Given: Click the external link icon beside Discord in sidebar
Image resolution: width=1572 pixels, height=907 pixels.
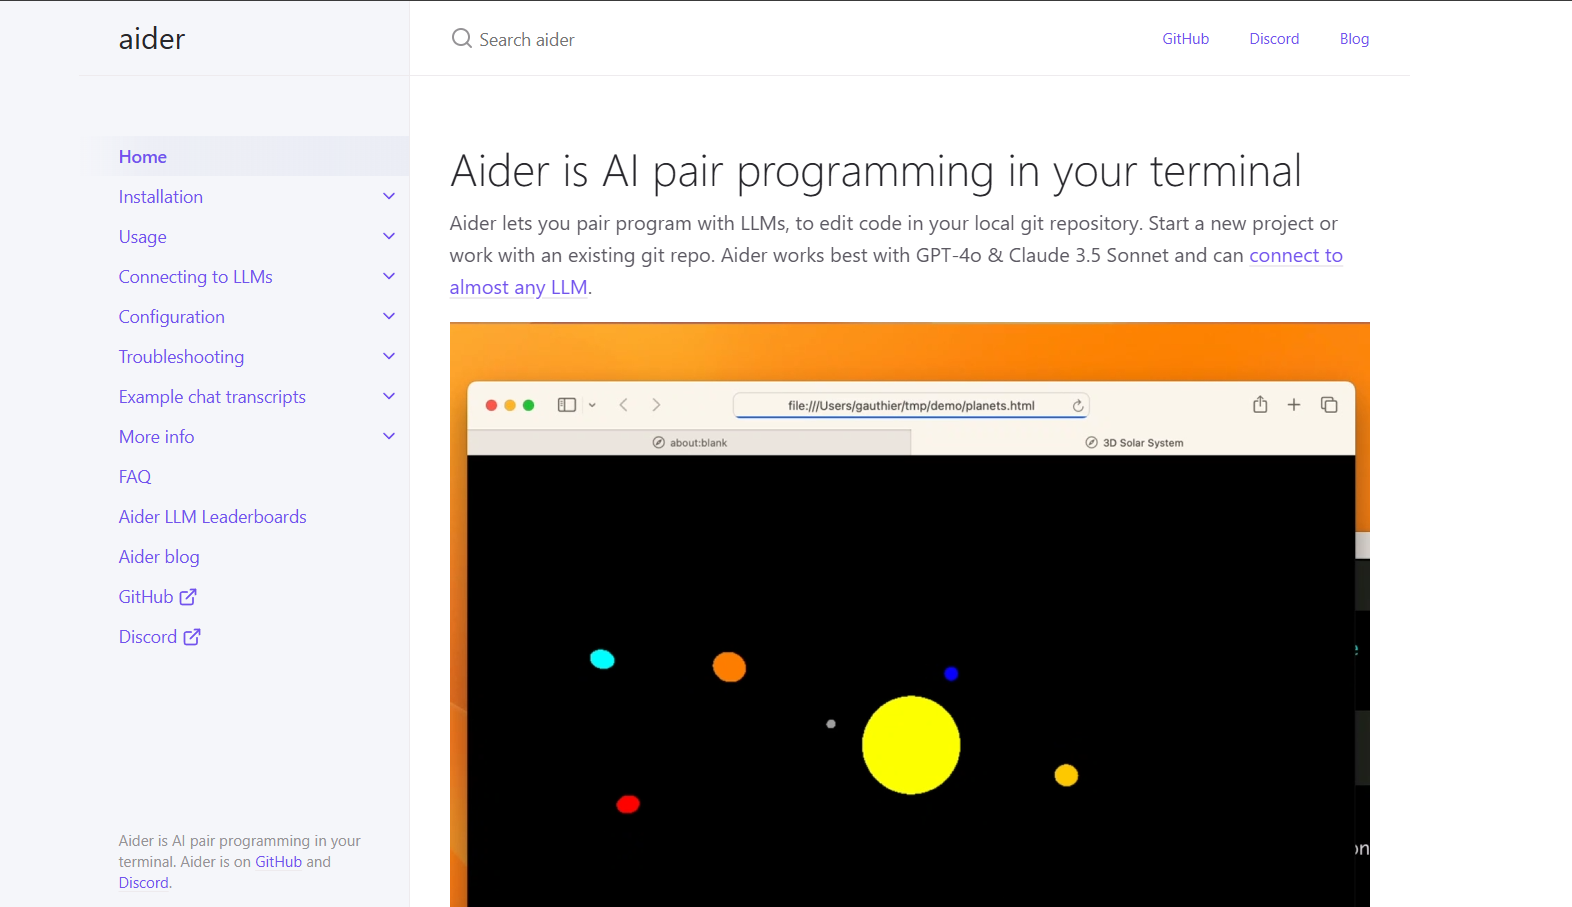Looking at the screenshot, I should pos(192,637).
